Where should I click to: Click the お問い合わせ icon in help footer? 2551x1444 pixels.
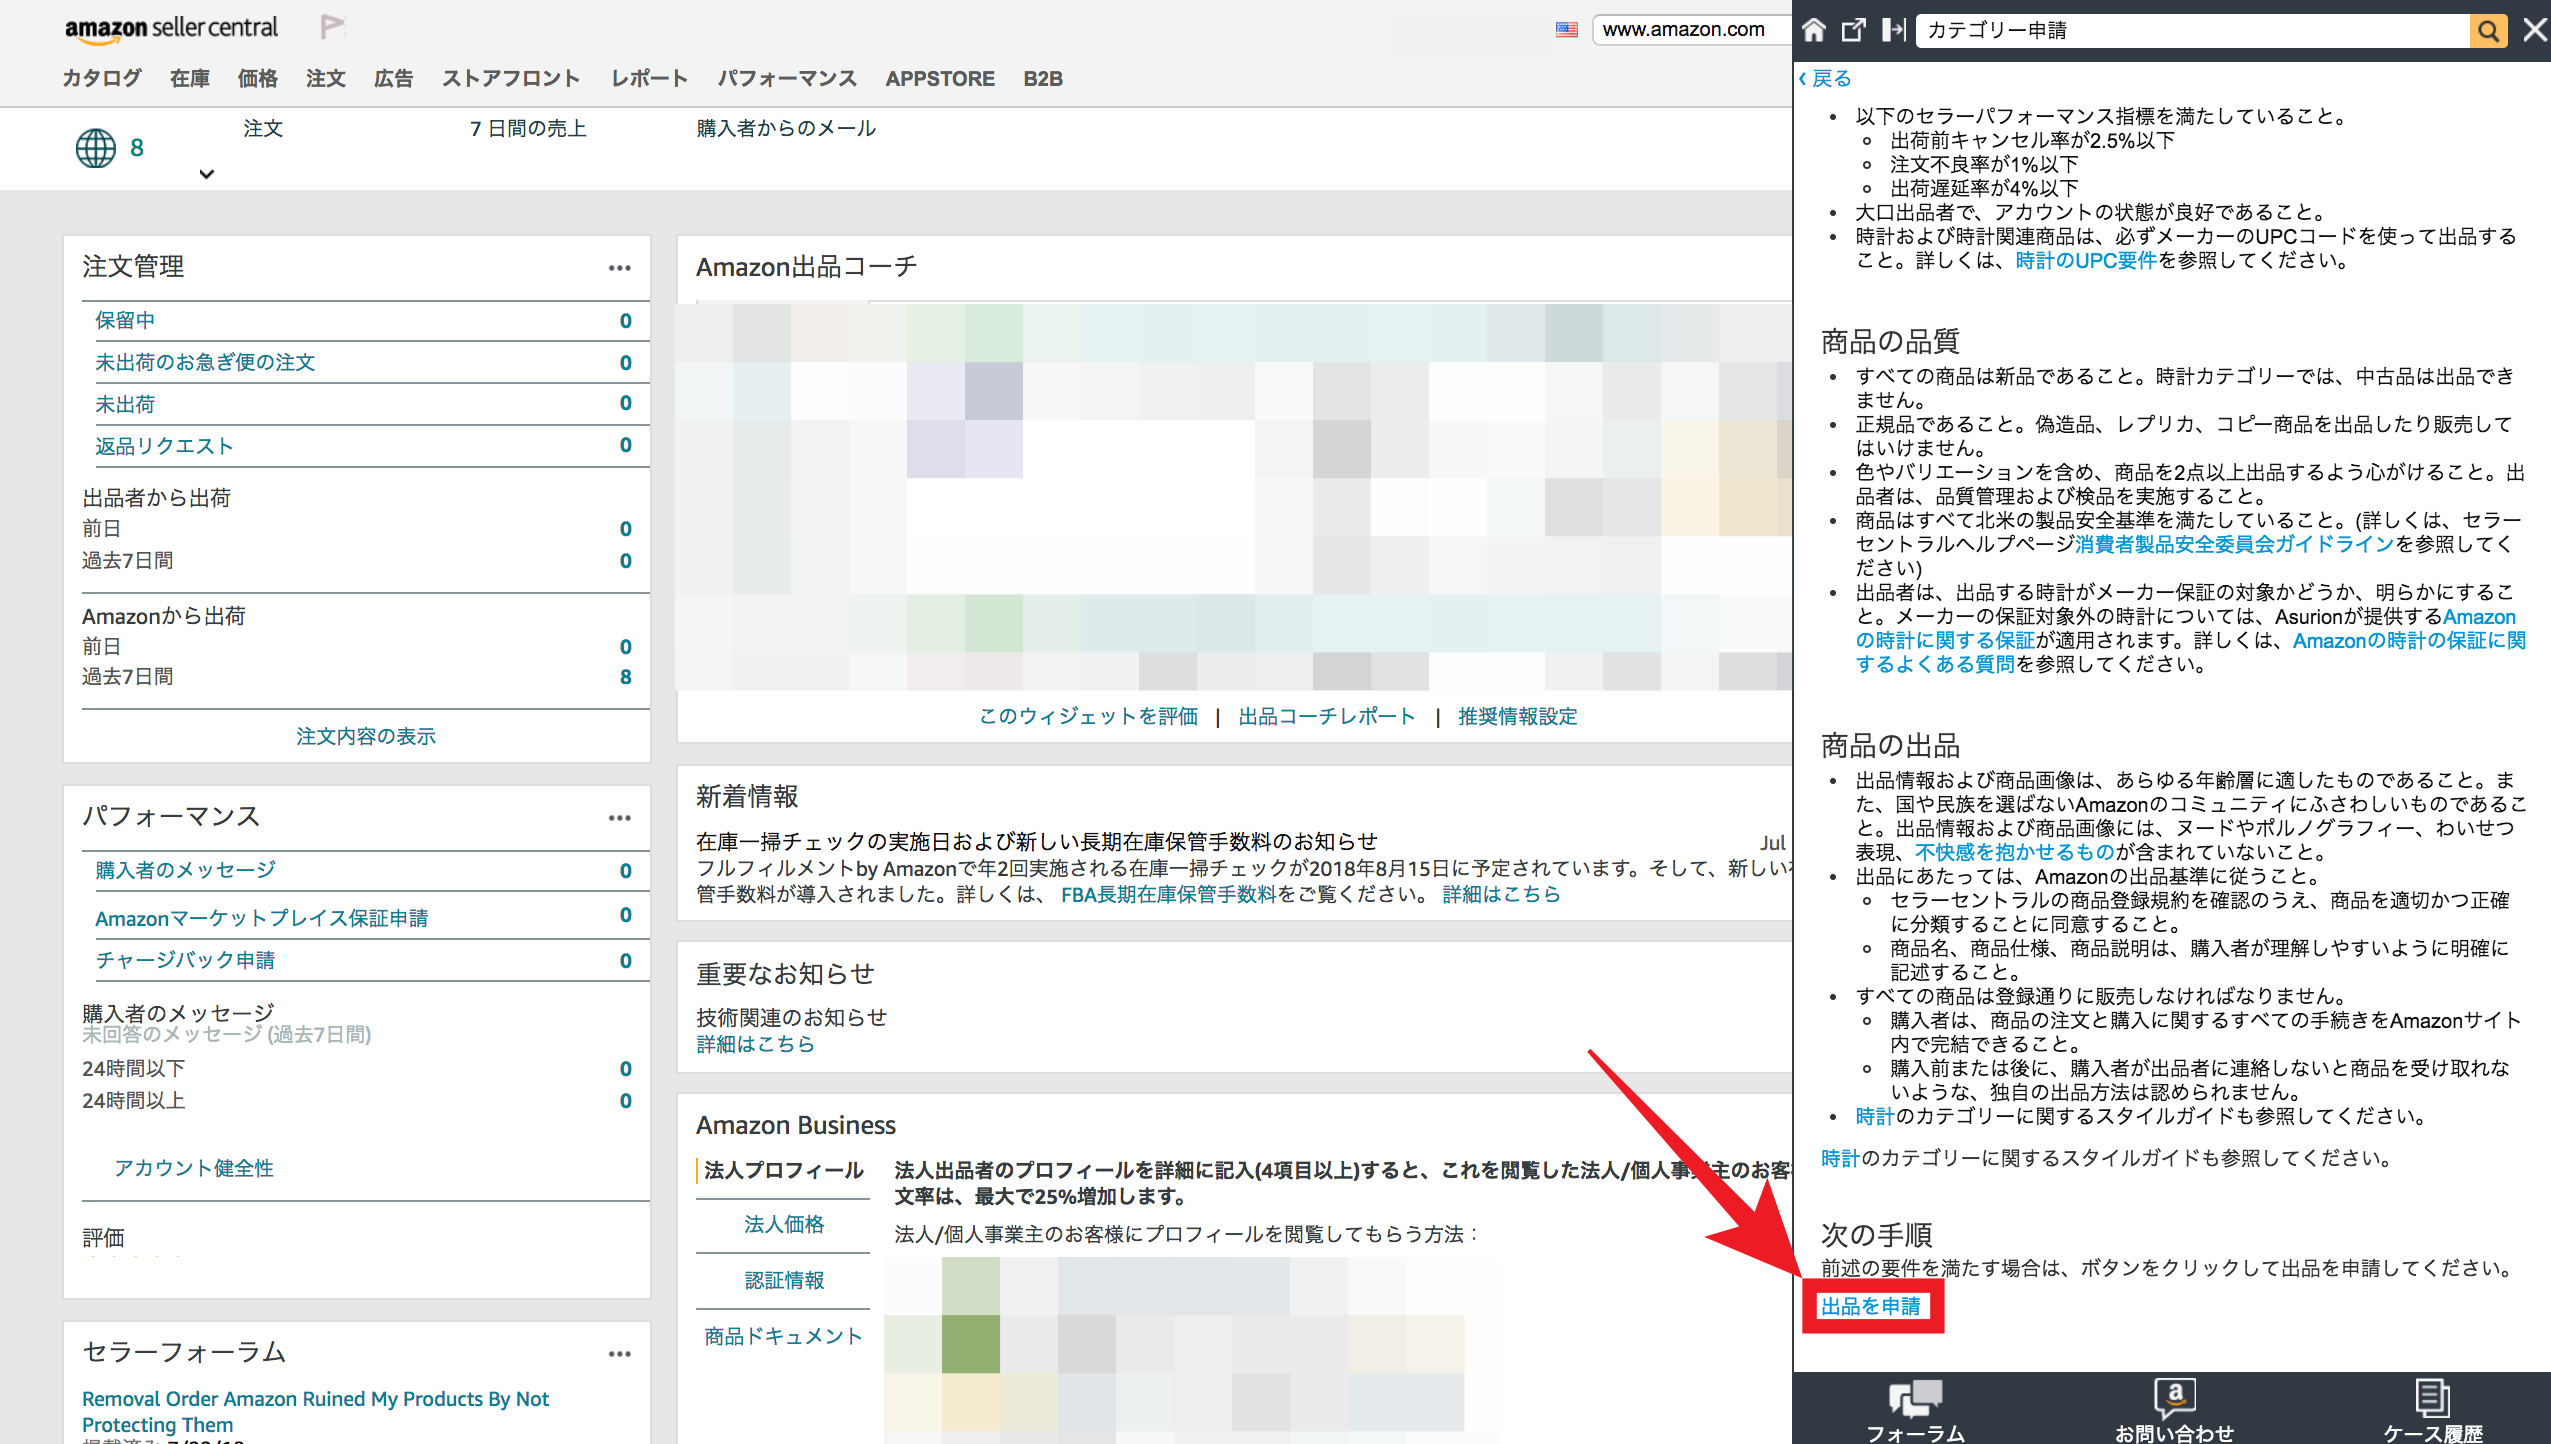[x=2174, y=1398]
